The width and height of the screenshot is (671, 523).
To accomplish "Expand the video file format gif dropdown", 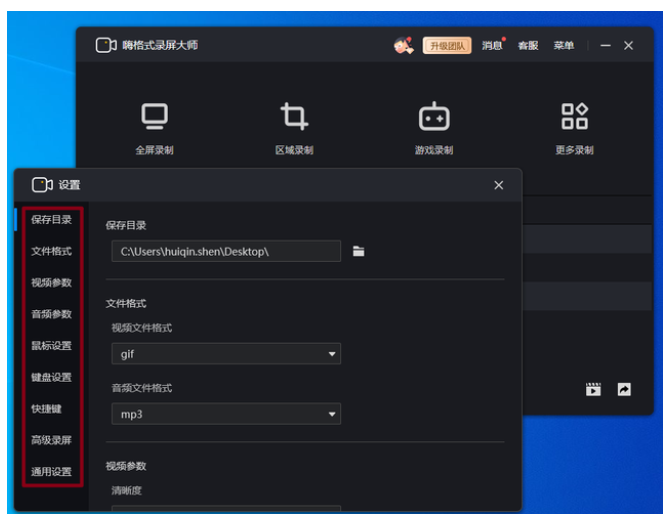I will (x=226, y=354).
